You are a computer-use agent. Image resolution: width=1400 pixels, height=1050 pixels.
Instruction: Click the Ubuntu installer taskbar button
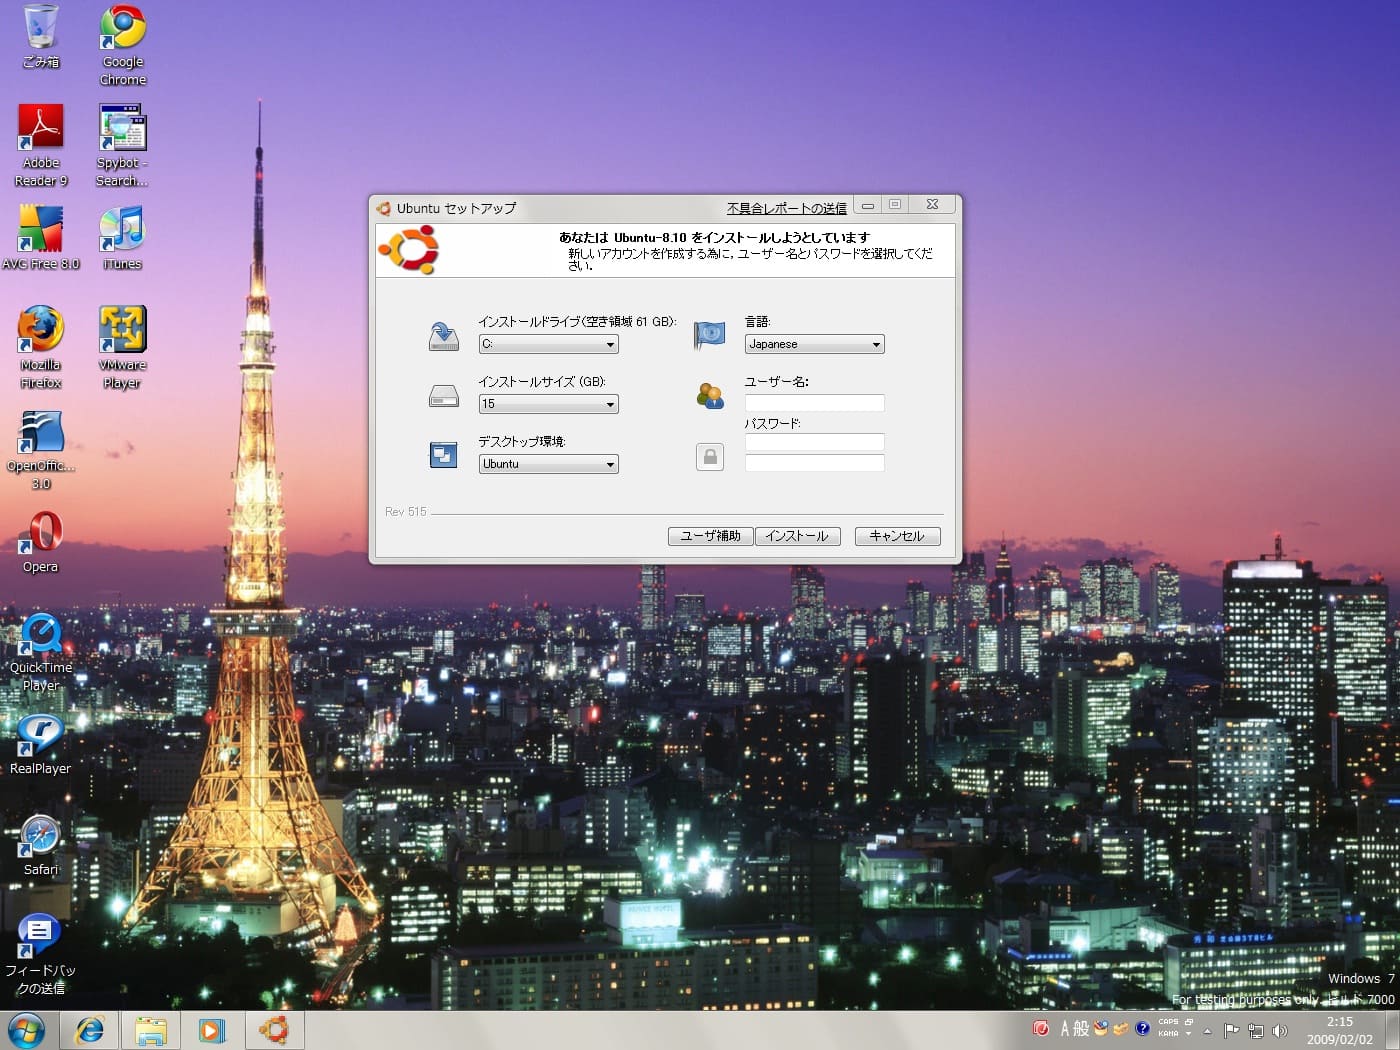point(274,1030)
